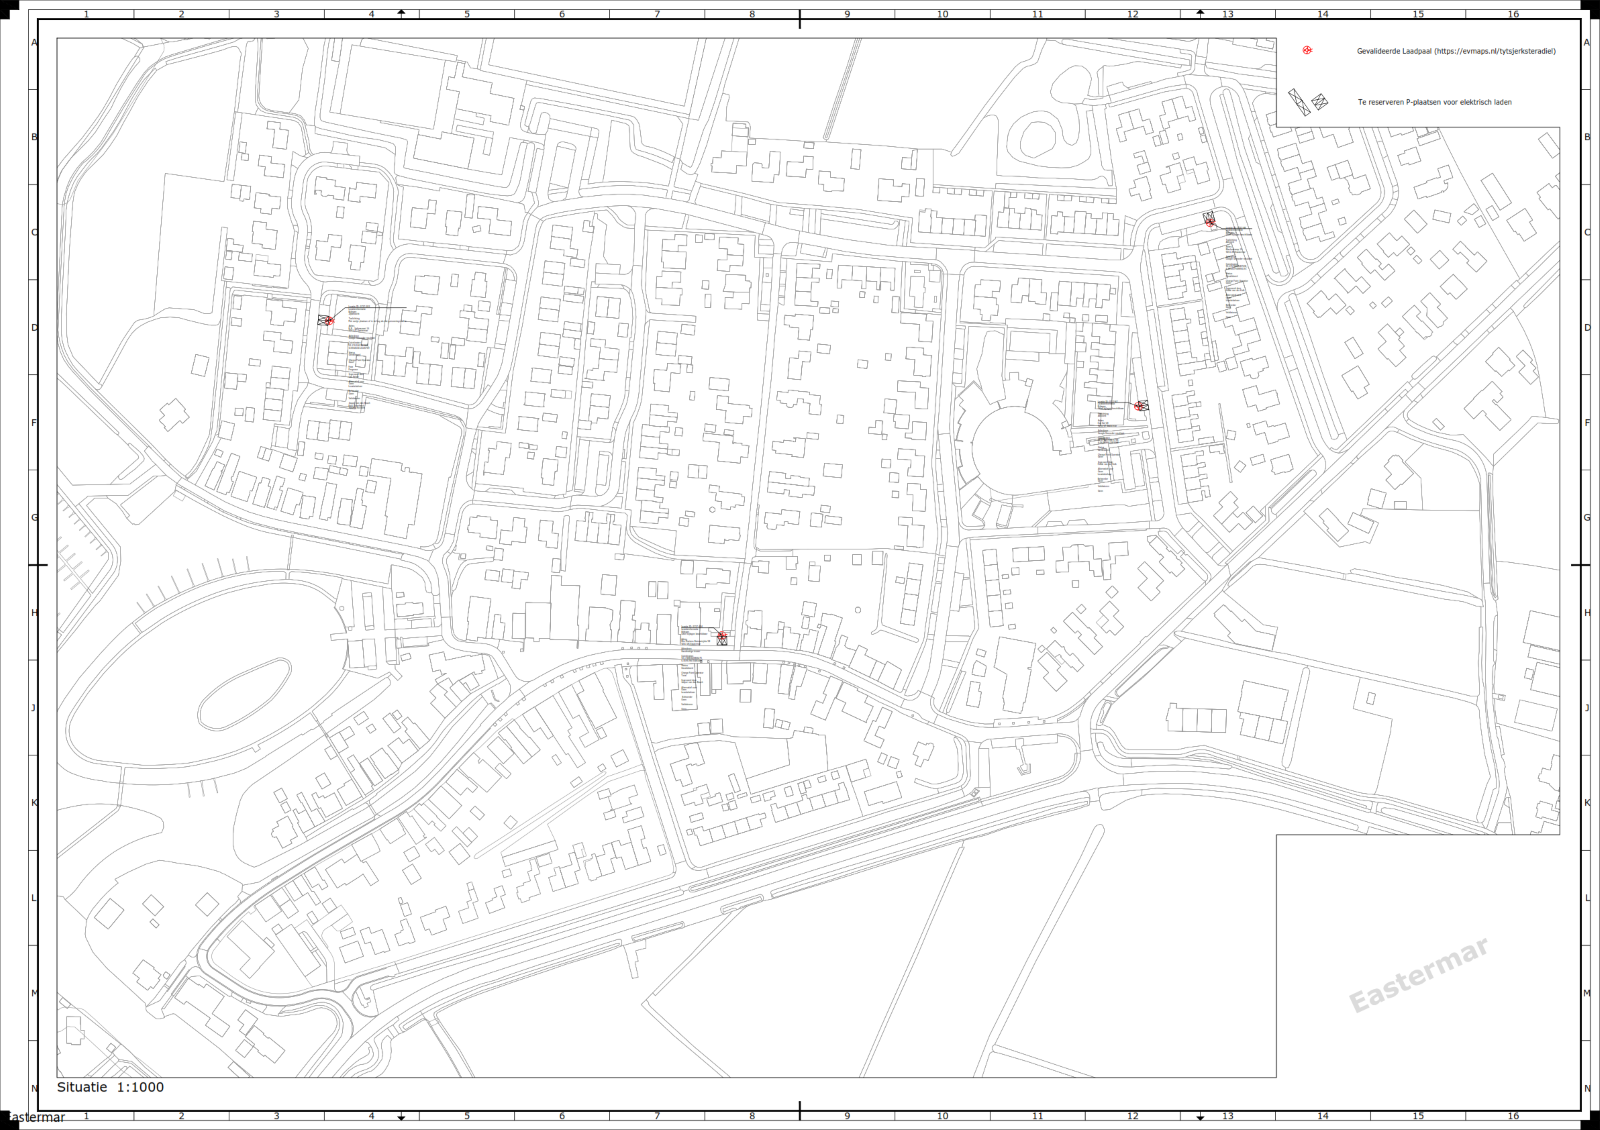Click the reserved parking spaces legend symbol

coord(1308,102)
